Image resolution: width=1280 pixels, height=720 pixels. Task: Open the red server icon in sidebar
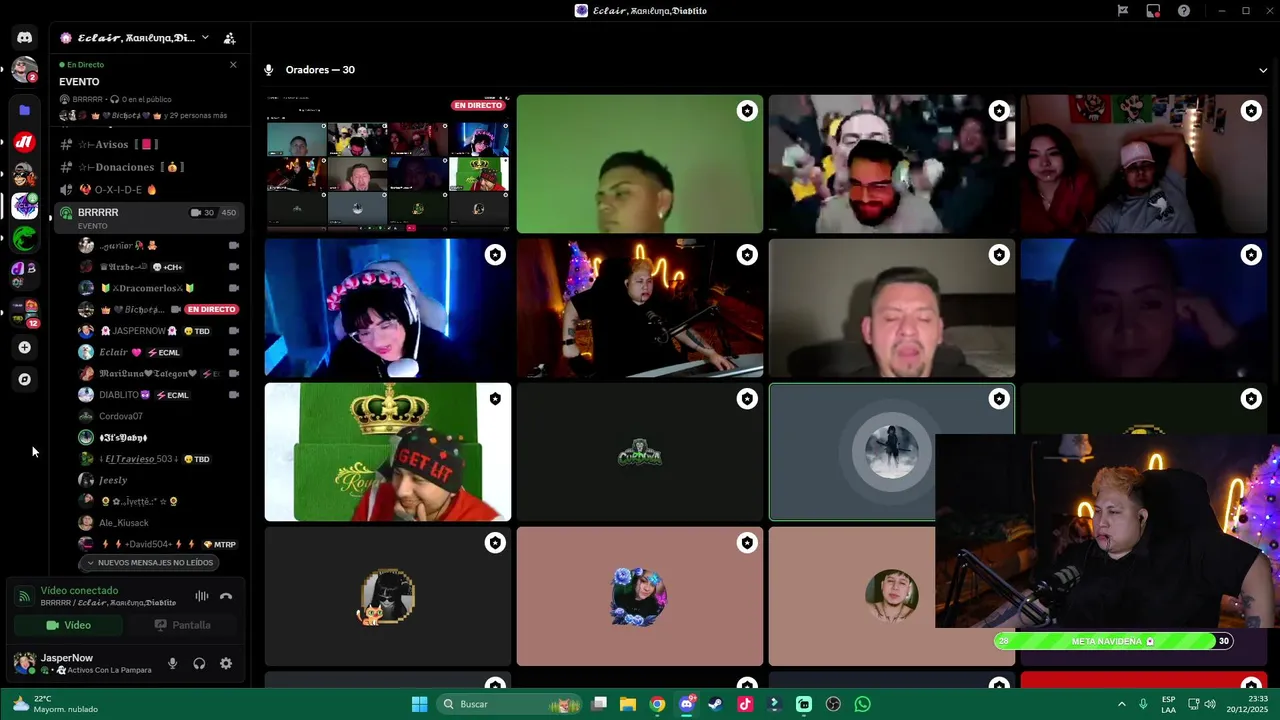pyautogui.click(x=24, y=142)
